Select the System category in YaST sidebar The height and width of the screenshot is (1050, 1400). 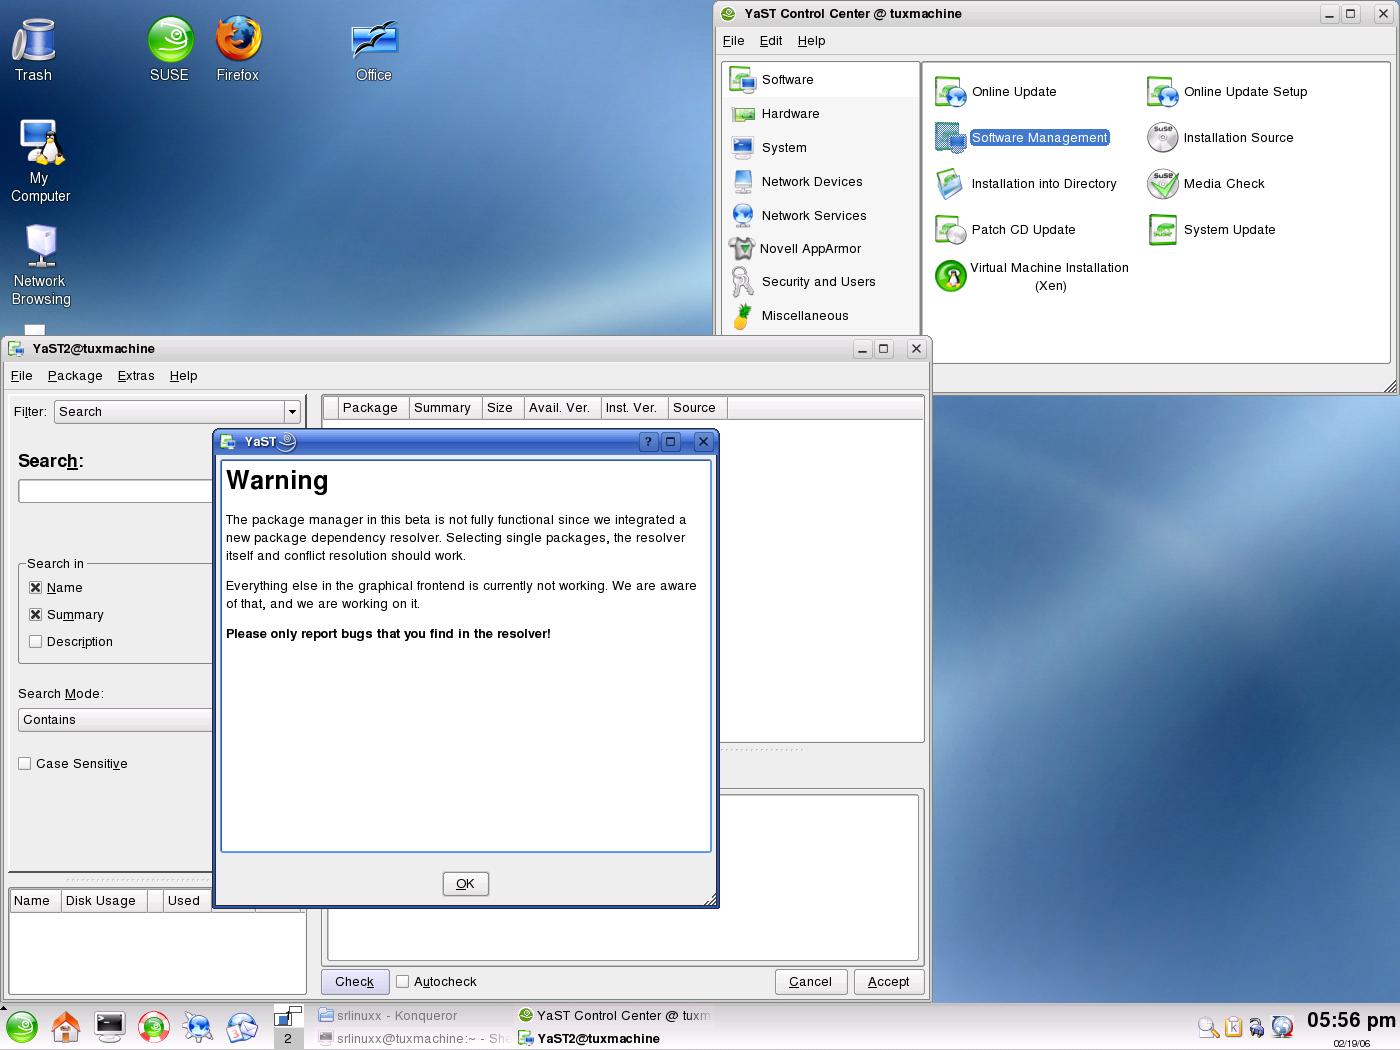(x=821, y=148)
